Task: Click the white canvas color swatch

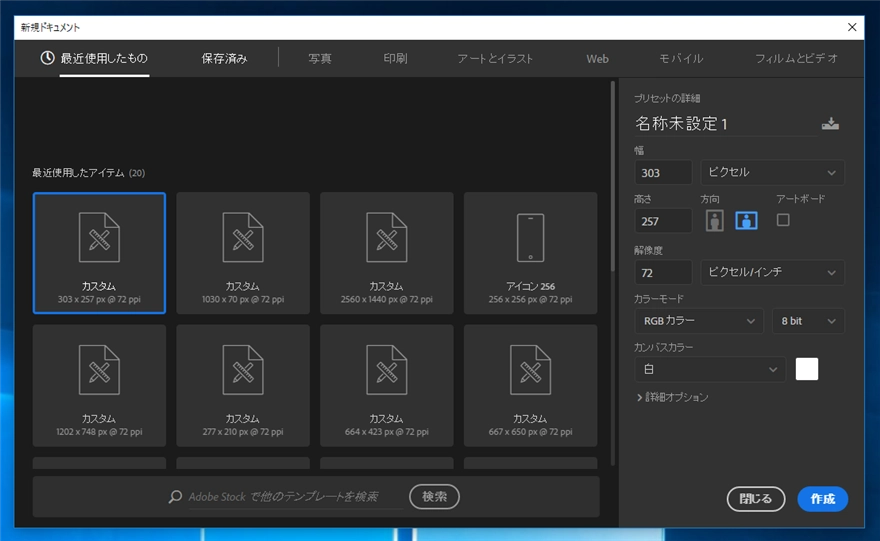Action: [806, 369]
